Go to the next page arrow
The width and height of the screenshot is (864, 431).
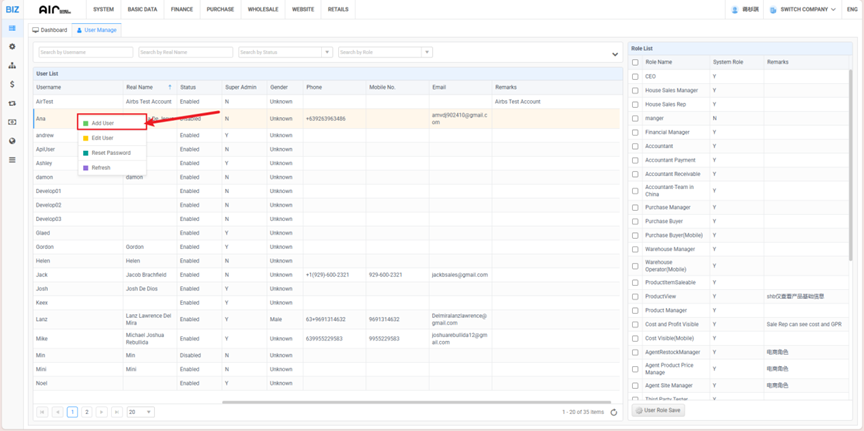click(x=102, y=412)
